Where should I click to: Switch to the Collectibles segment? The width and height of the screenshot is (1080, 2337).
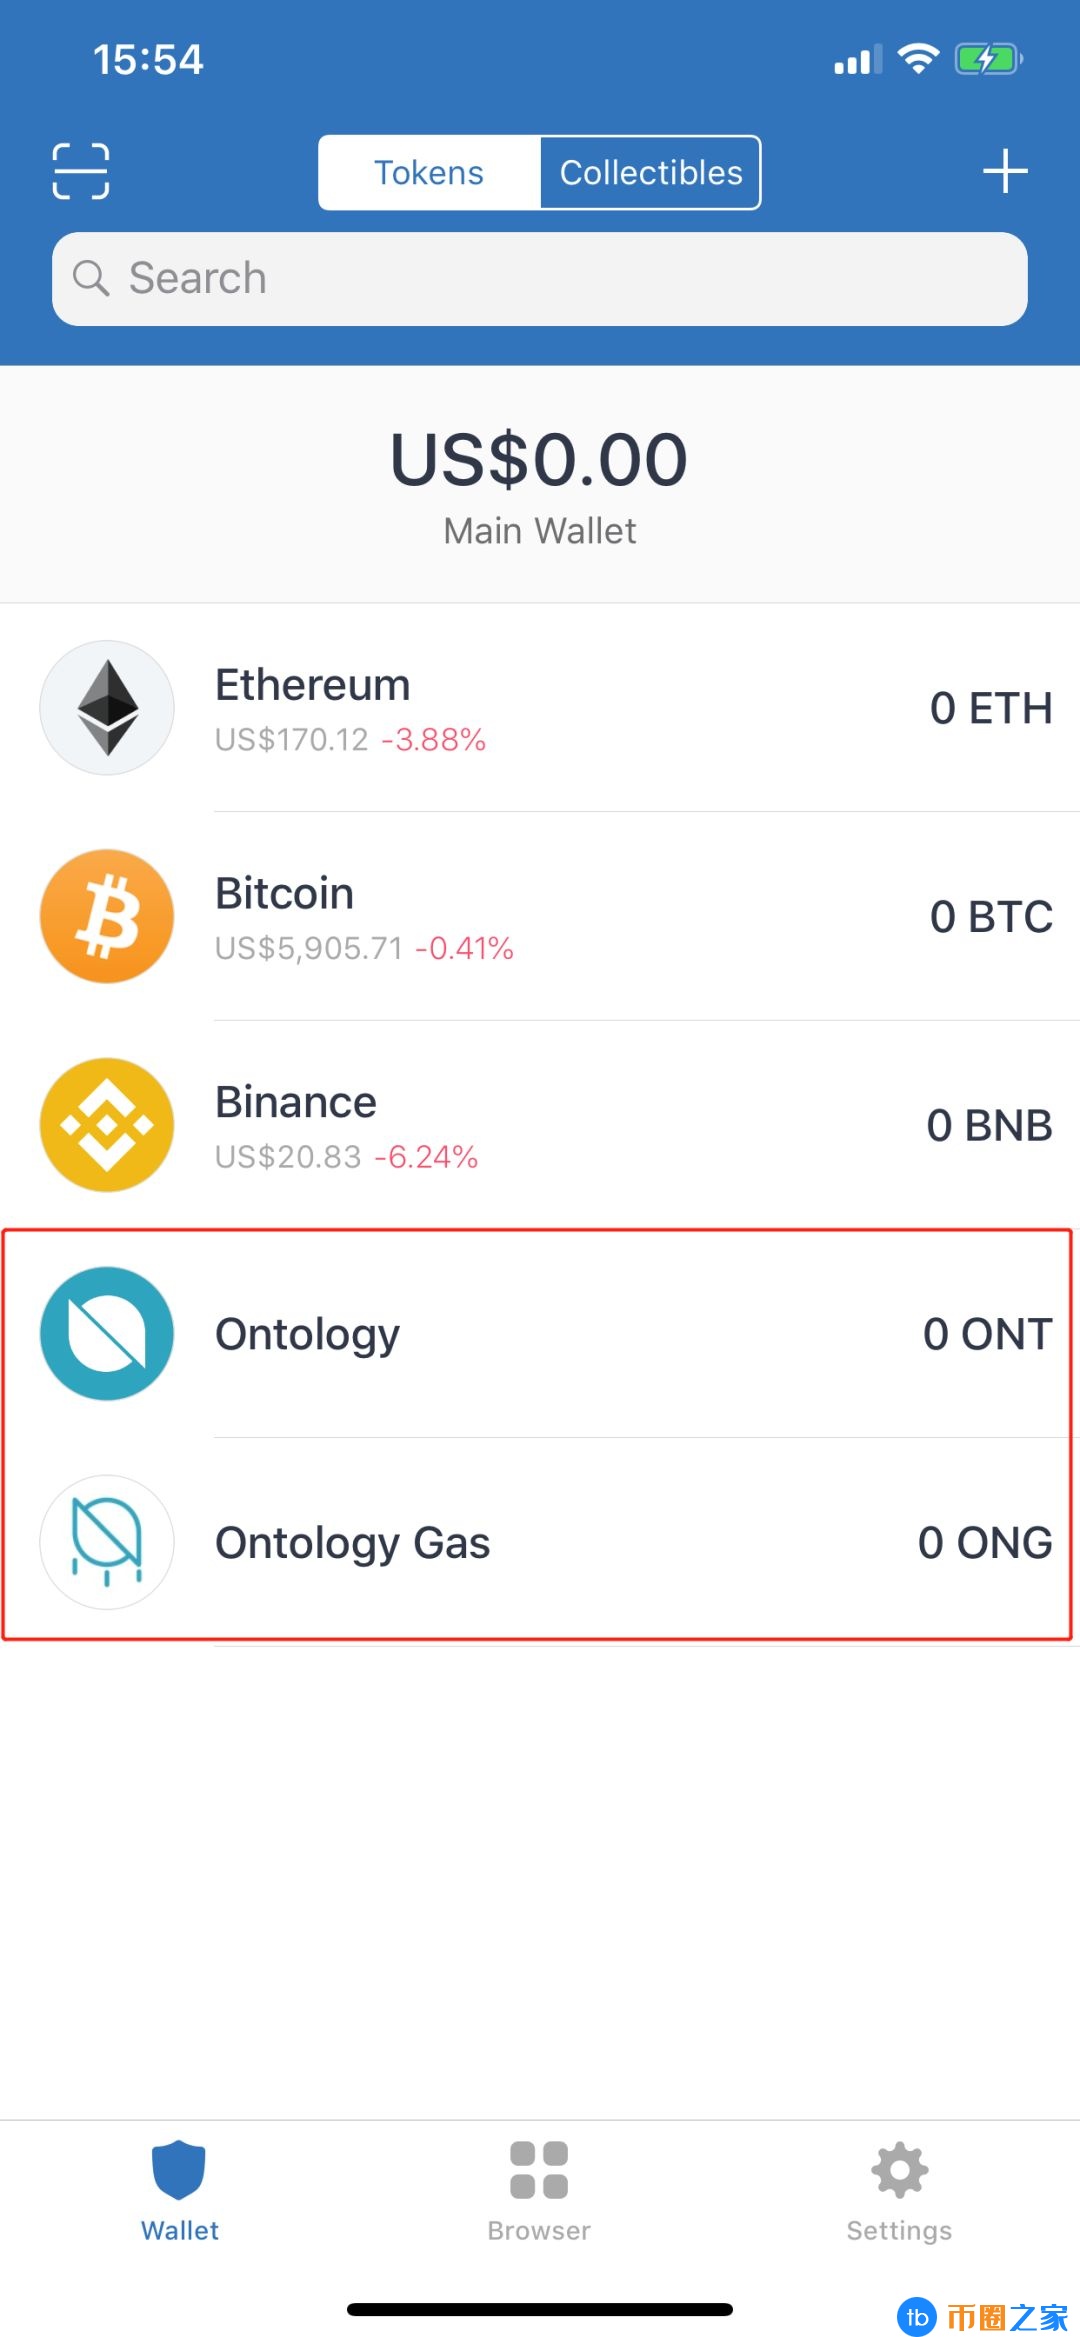click(x=651, y=173)
